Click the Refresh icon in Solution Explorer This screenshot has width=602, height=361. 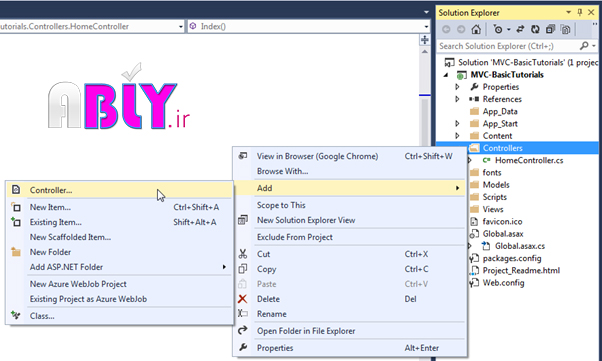coord(535,29)
